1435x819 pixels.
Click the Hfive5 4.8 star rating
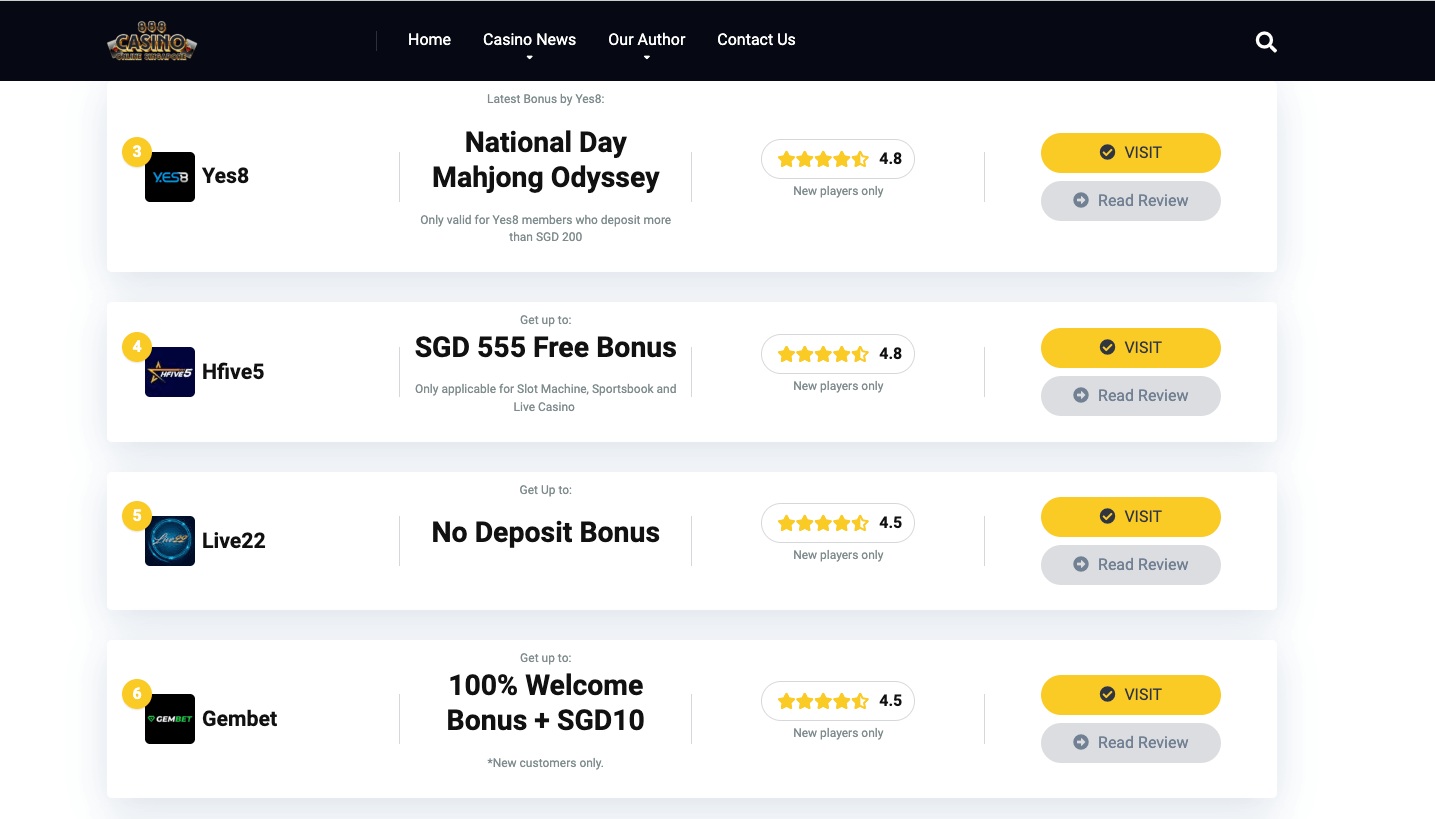838,354
